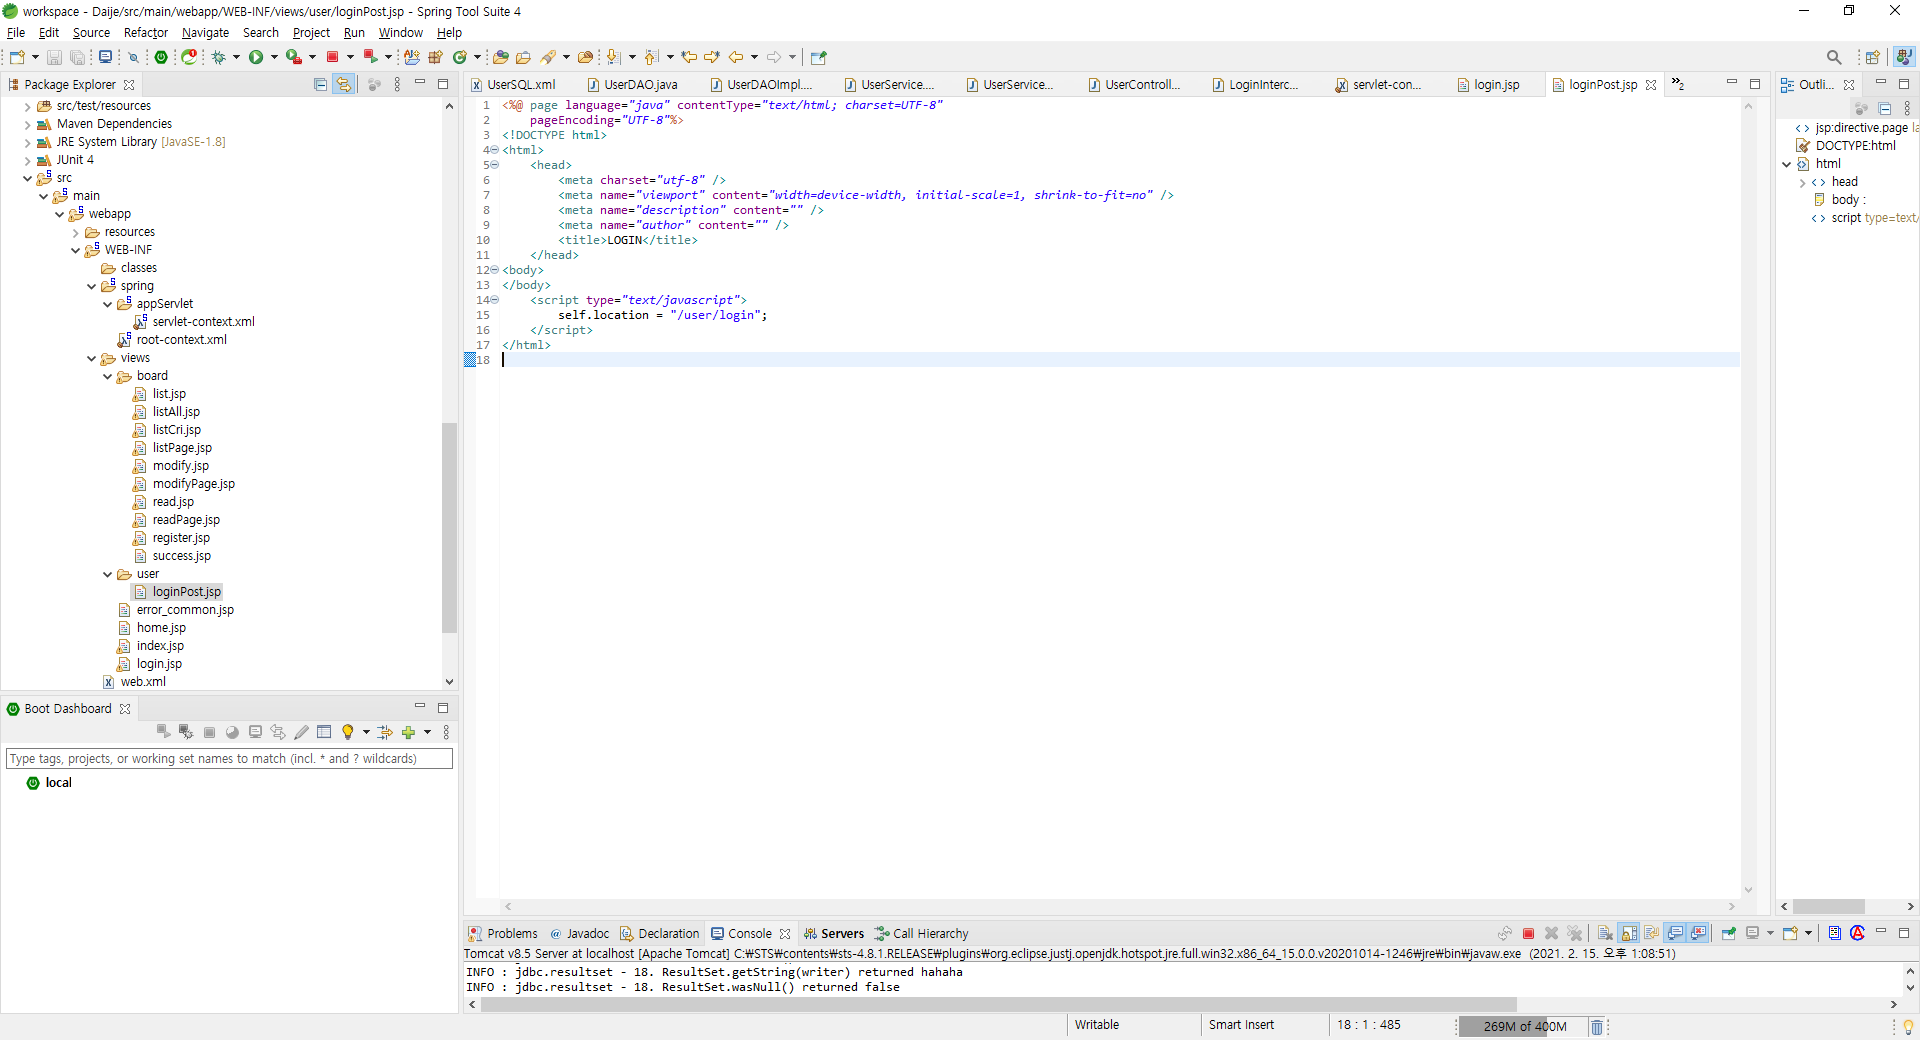The height and width of the screenshot is (1040, 1920).
Task: Open Boot Dashboard view menu dots
Action: click(x=446, y=732)
